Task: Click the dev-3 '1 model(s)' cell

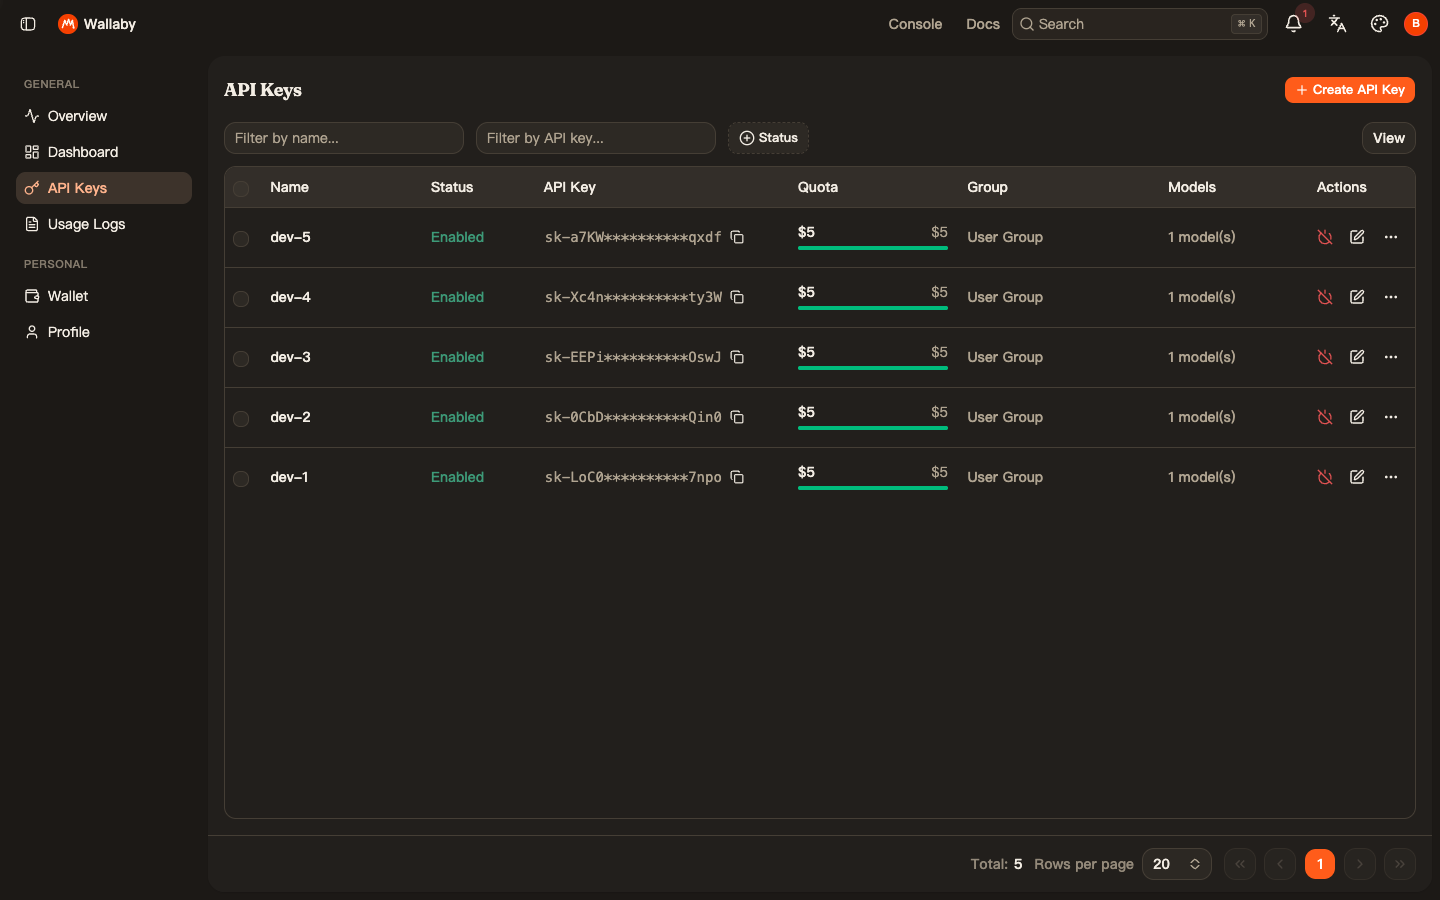Action: tap(1201, 357)
